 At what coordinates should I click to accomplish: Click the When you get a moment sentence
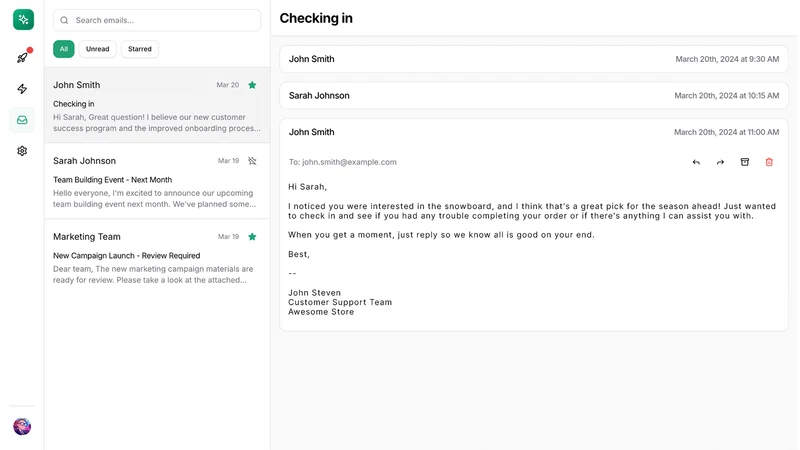[x=441, y=235]
